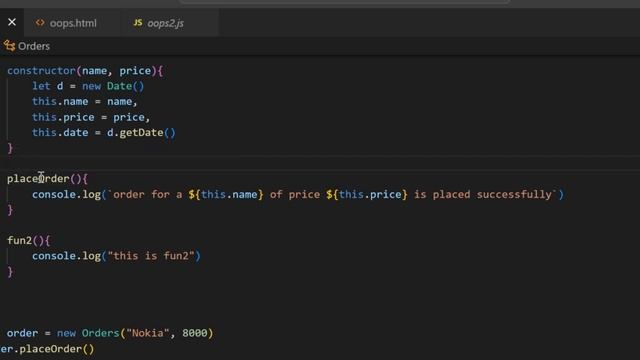
Task: Click the "Nokia" string argument
Action: [147, 333]
